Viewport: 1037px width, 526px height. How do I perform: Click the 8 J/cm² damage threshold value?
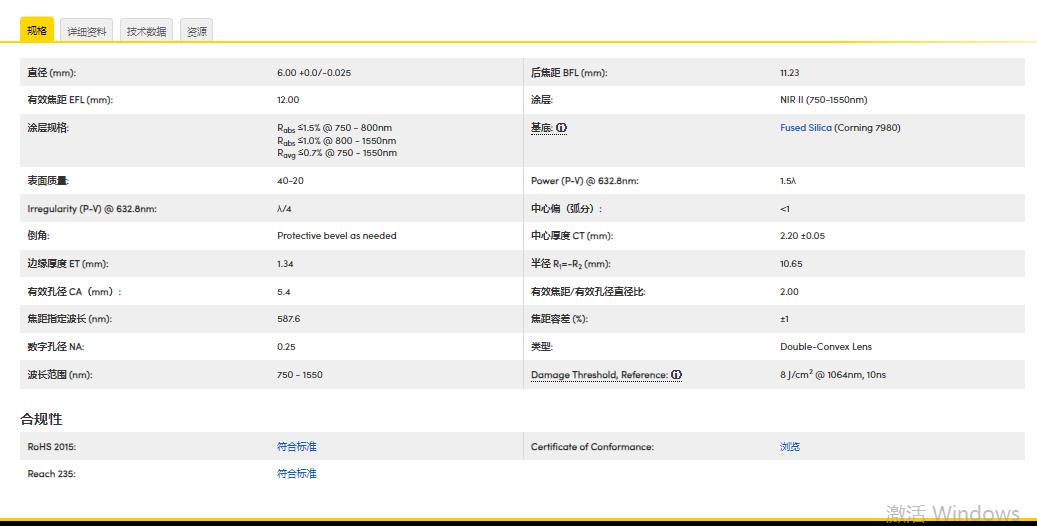[832, 375]
